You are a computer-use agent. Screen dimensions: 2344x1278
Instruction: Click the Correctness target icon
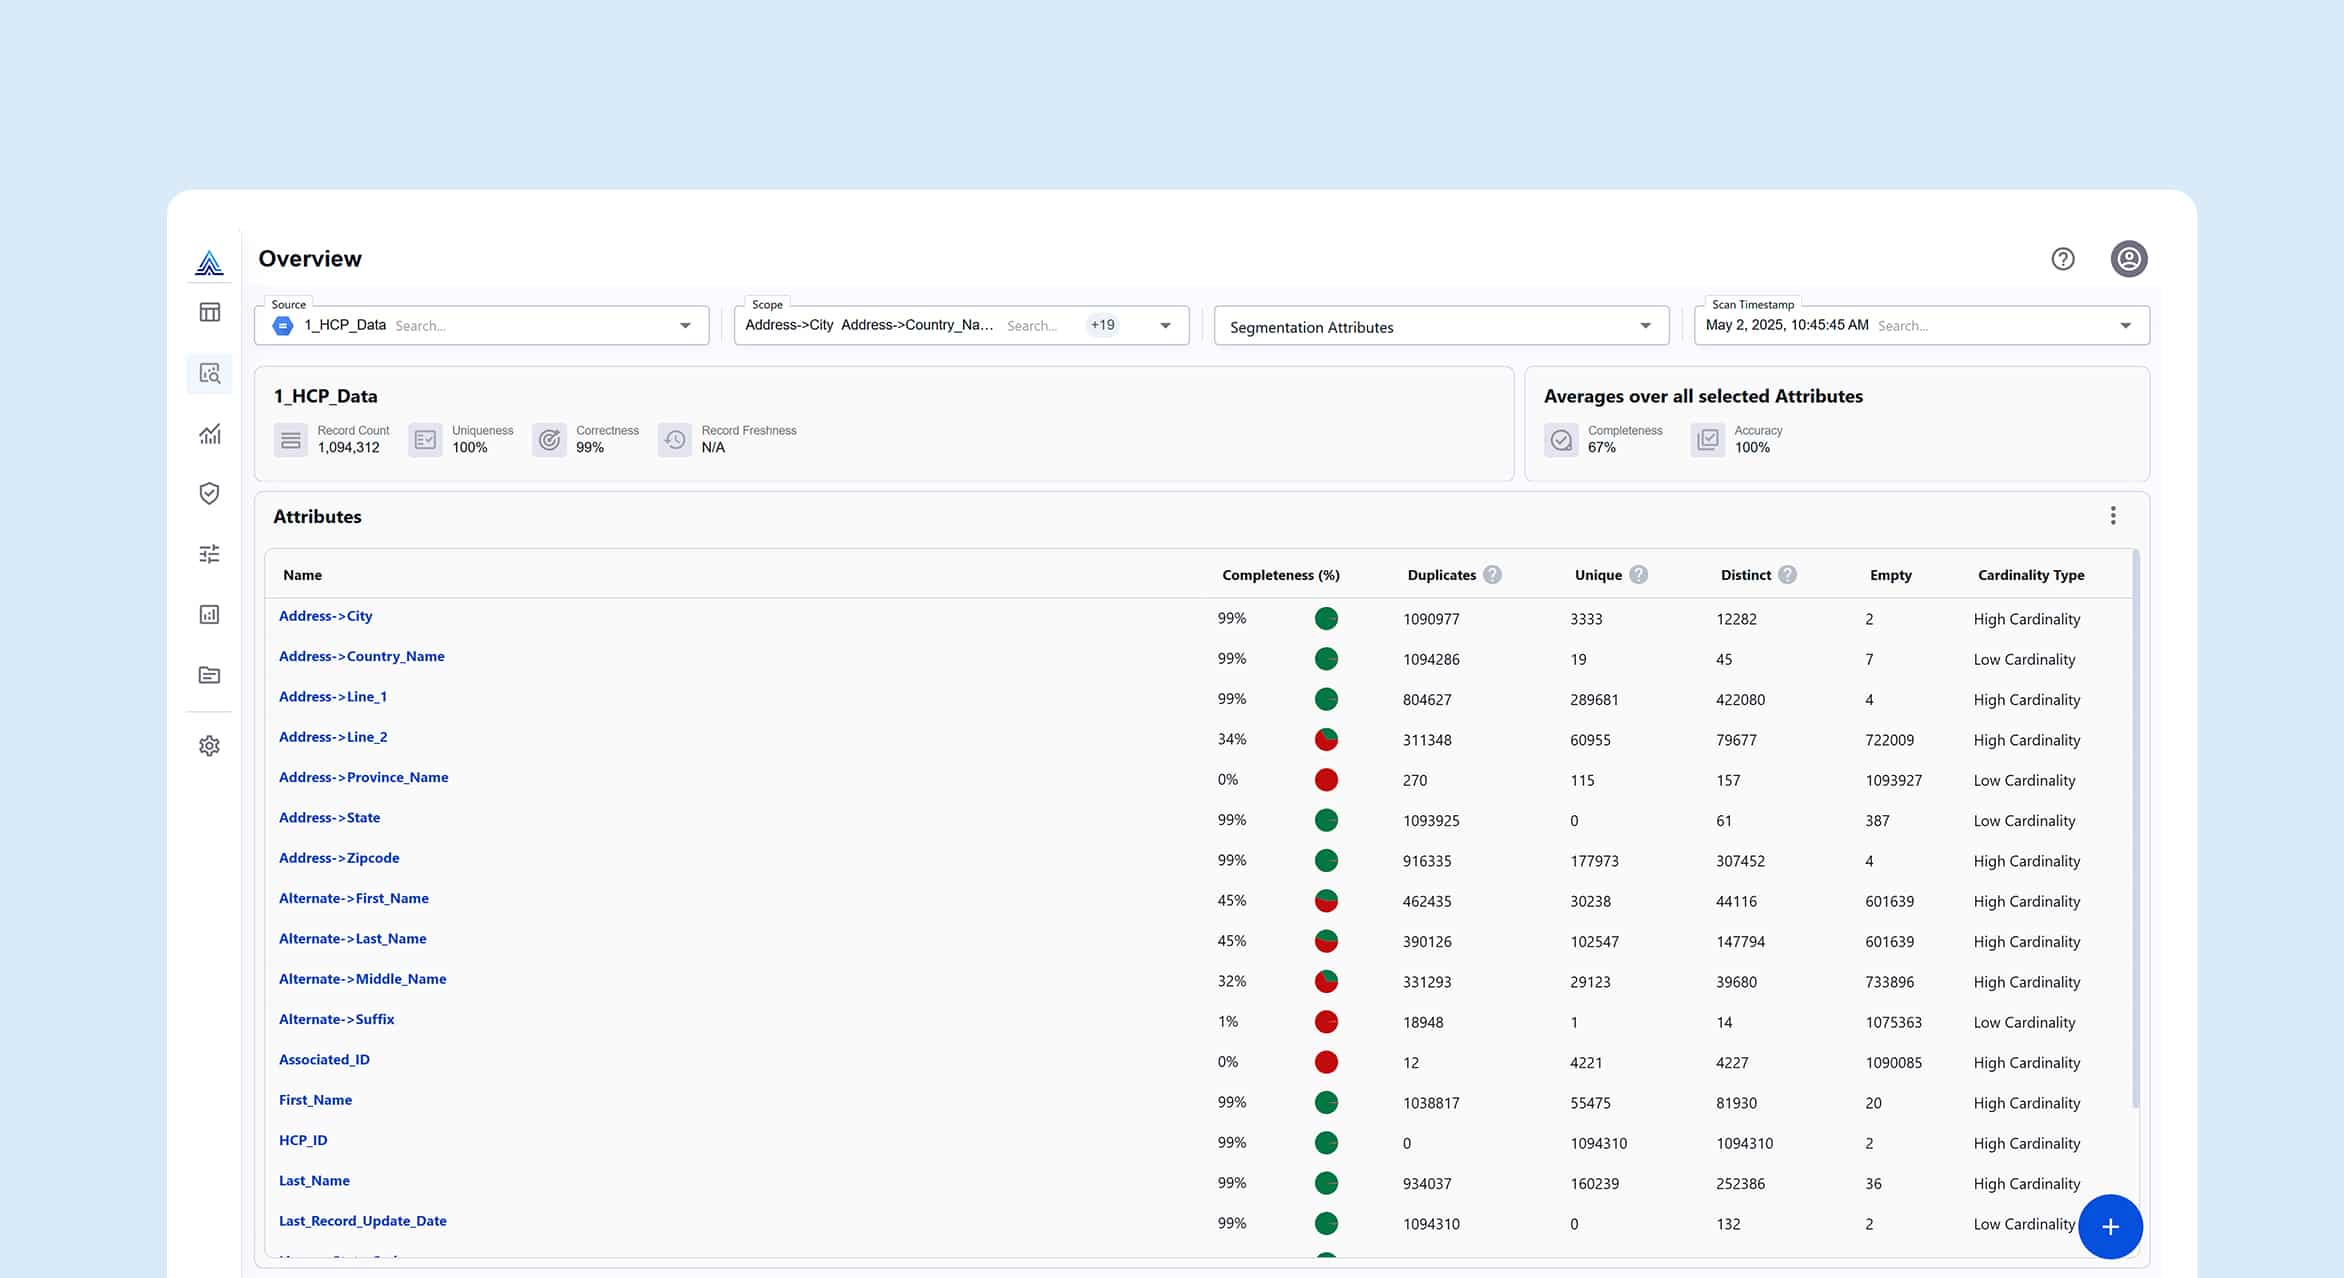(549, 440)
